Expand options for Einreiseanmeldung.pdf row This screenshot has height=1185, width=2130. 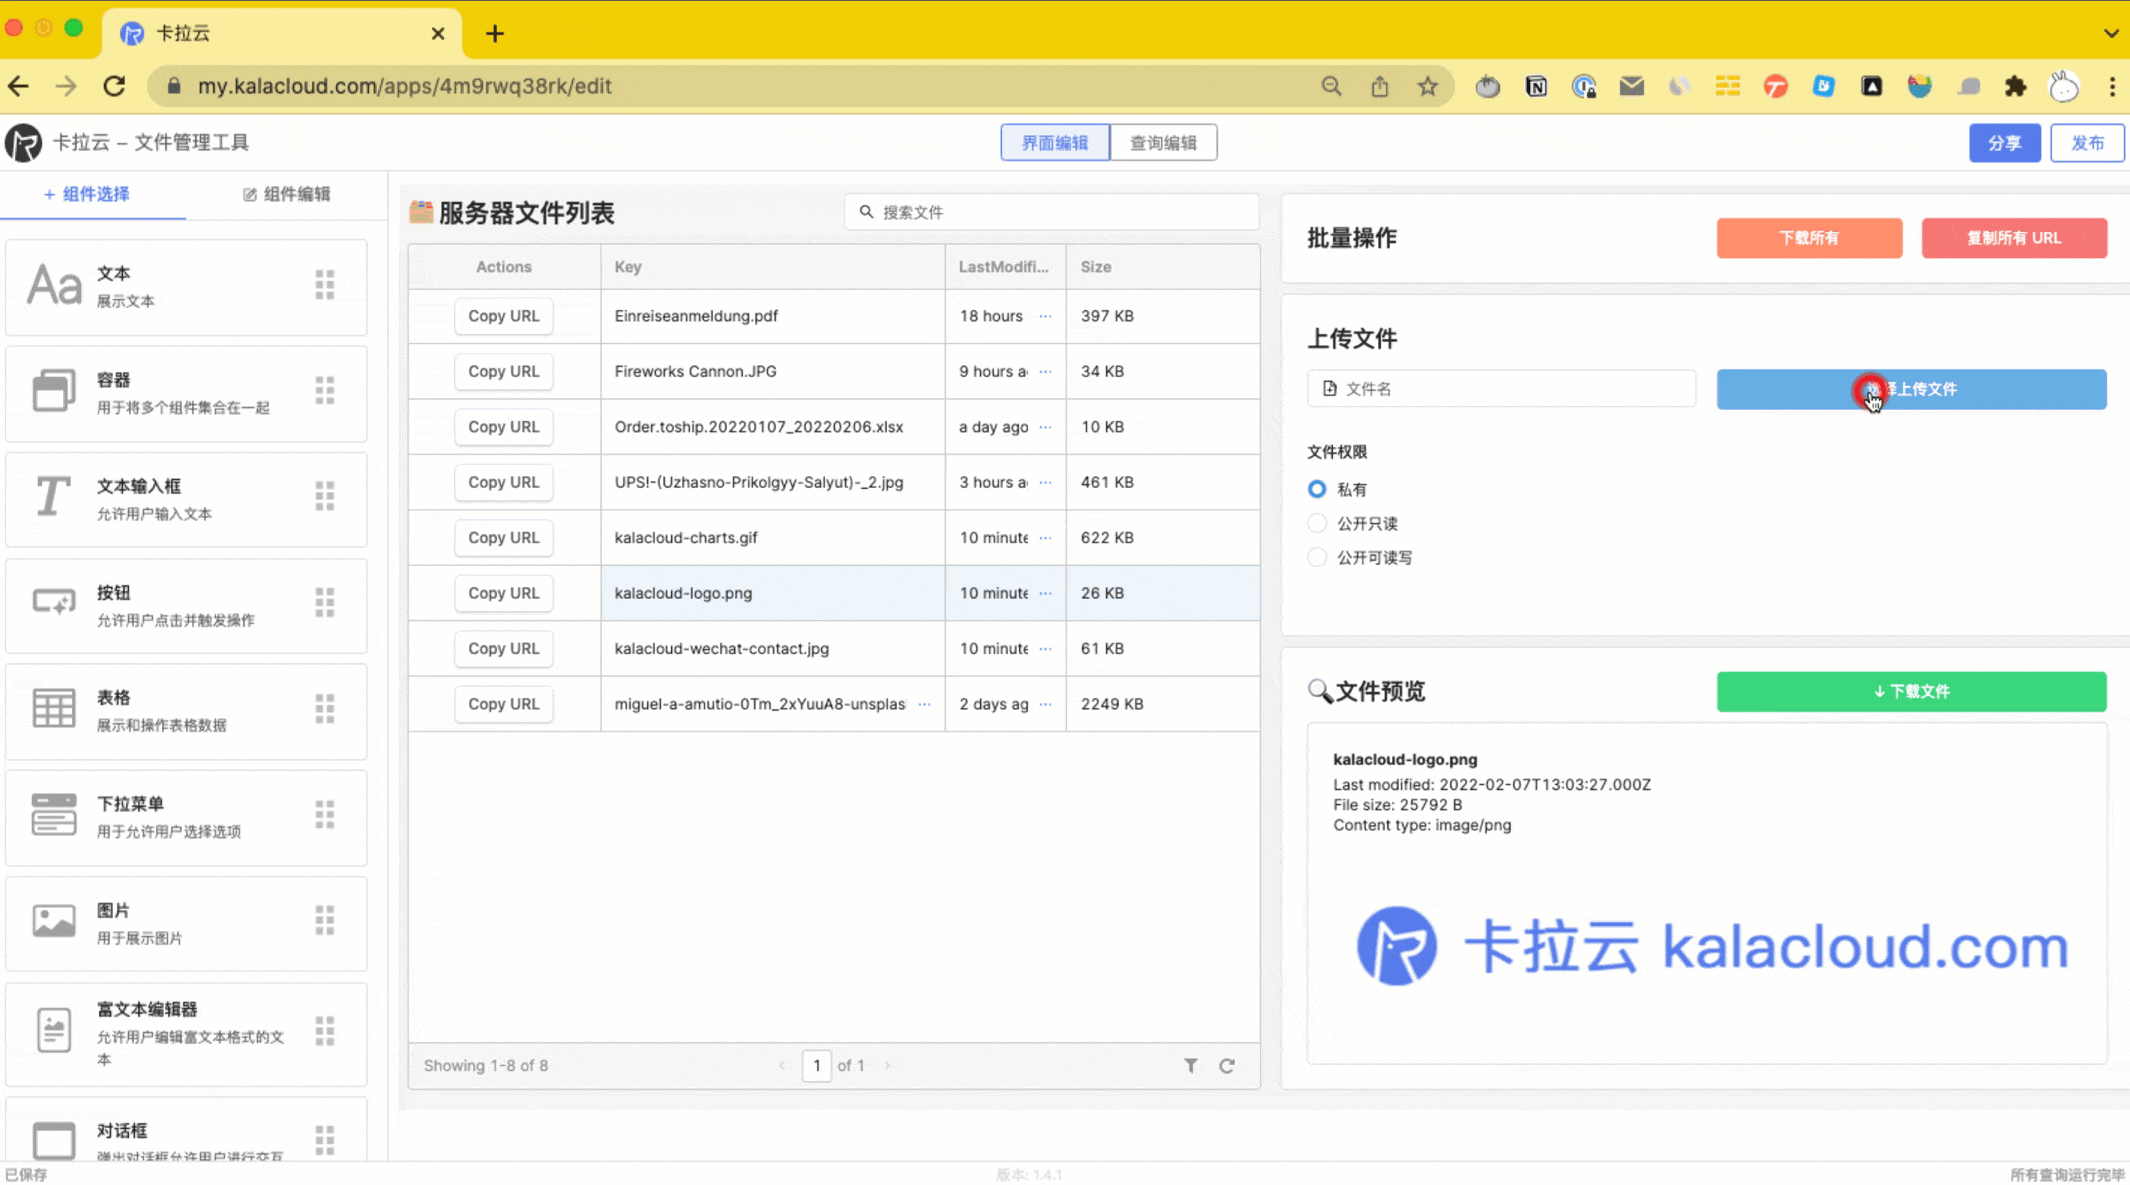[x=1046, y=316]
